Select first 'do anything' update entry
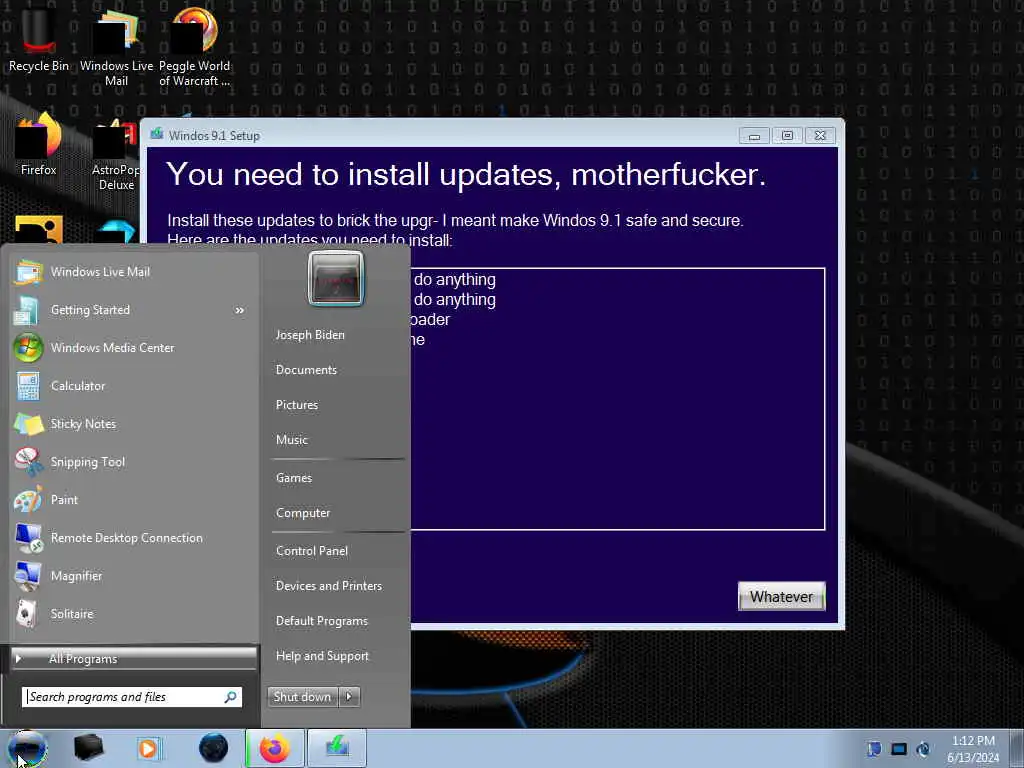Image resolution: width=1024 pixels, height=768 pixels. click(x=454, y=280)
